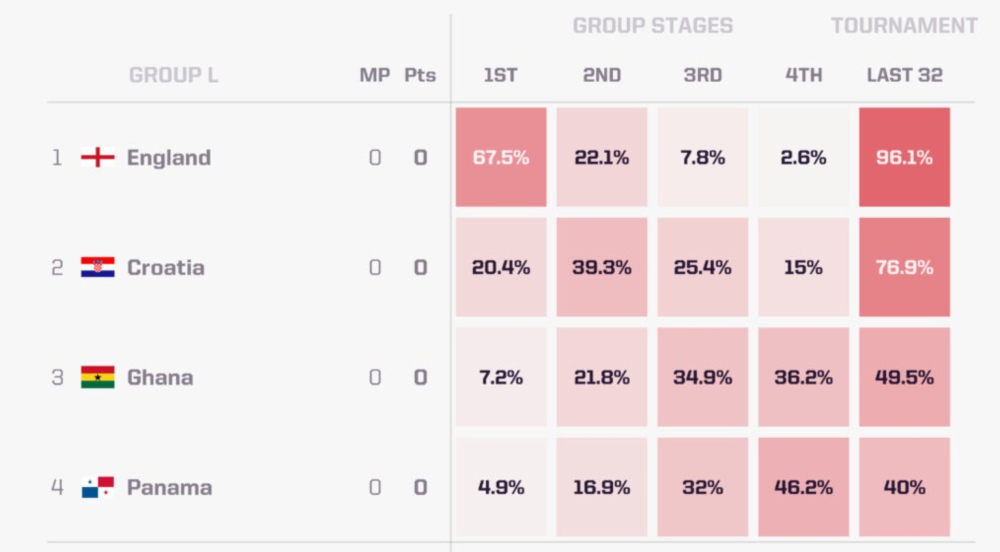The width and height of the screenshot is (1000, 552).
Task: Click England's 67.5% first-place cell
Action: [501, 157]
